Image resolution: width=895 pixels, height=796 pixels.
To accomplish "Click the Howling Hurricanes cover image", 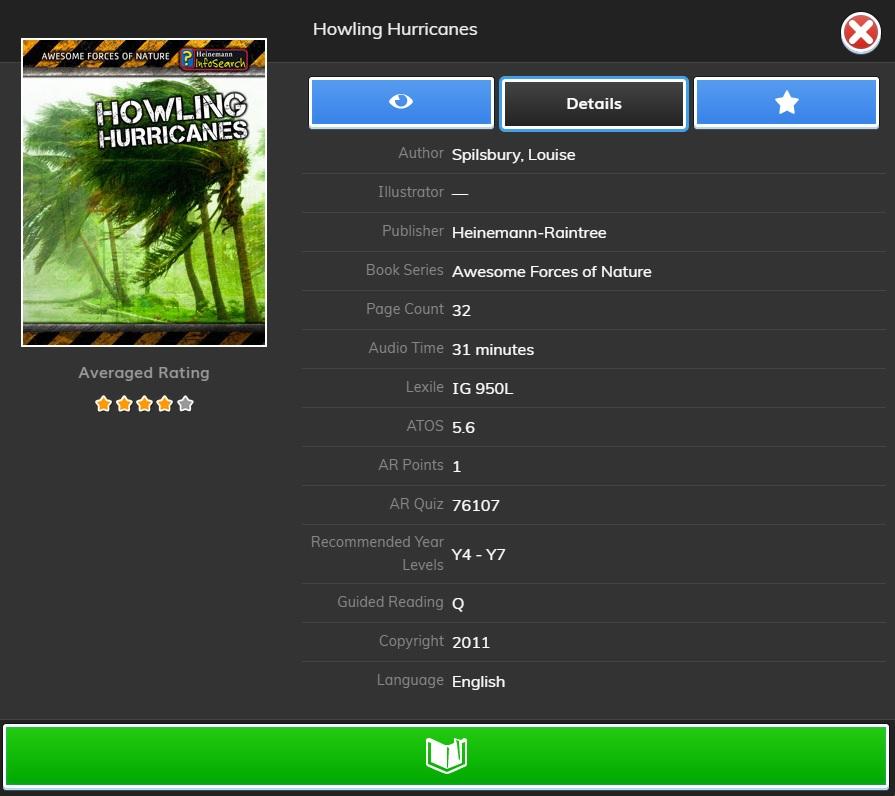I will coord(144,193).
